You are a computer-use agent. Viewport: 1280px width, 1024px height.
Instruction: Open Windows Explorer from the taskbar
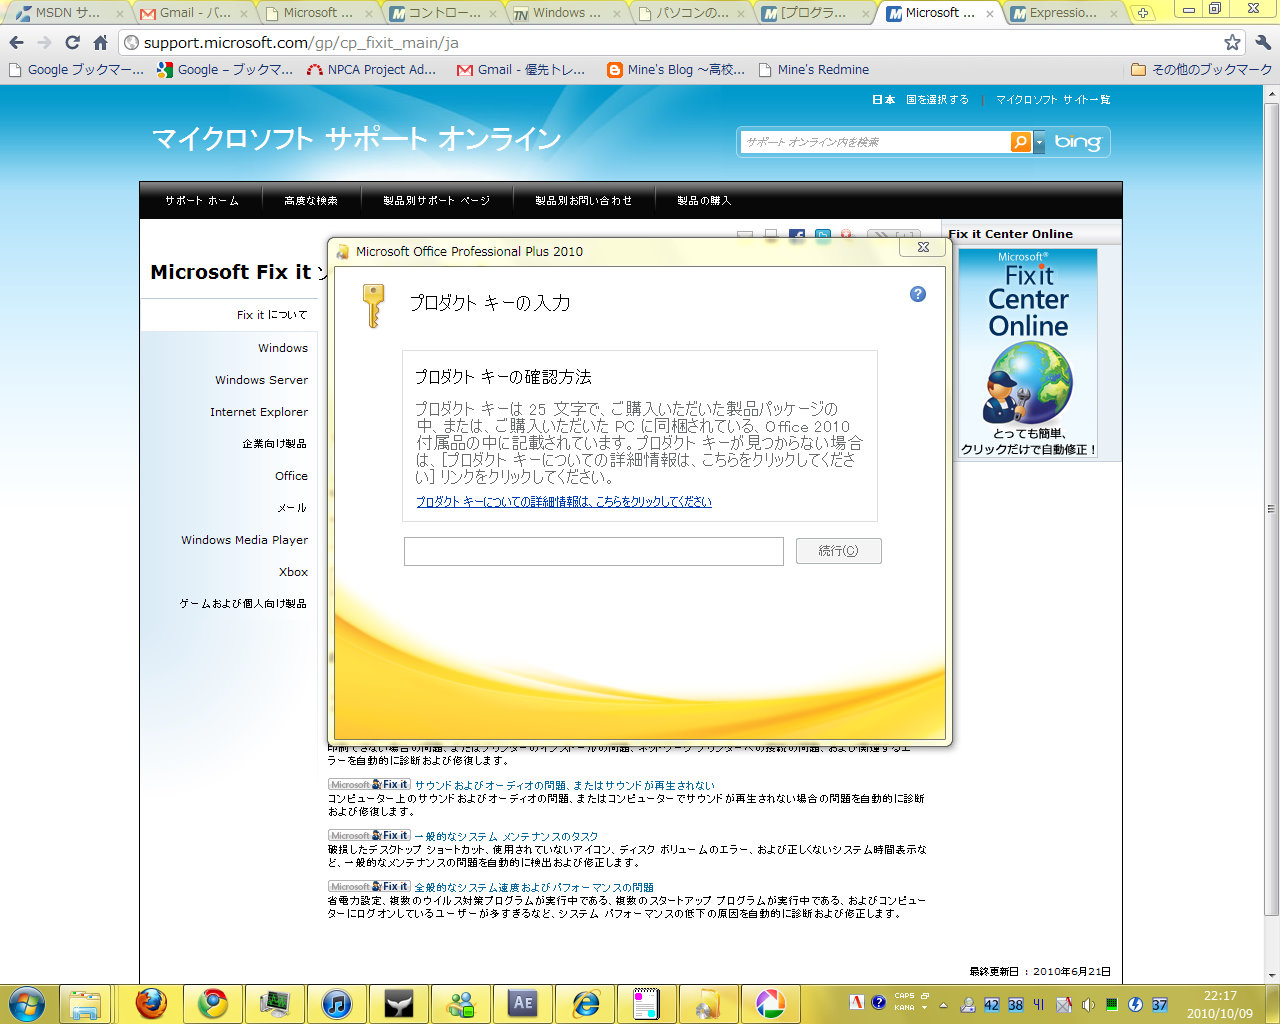85,1003
